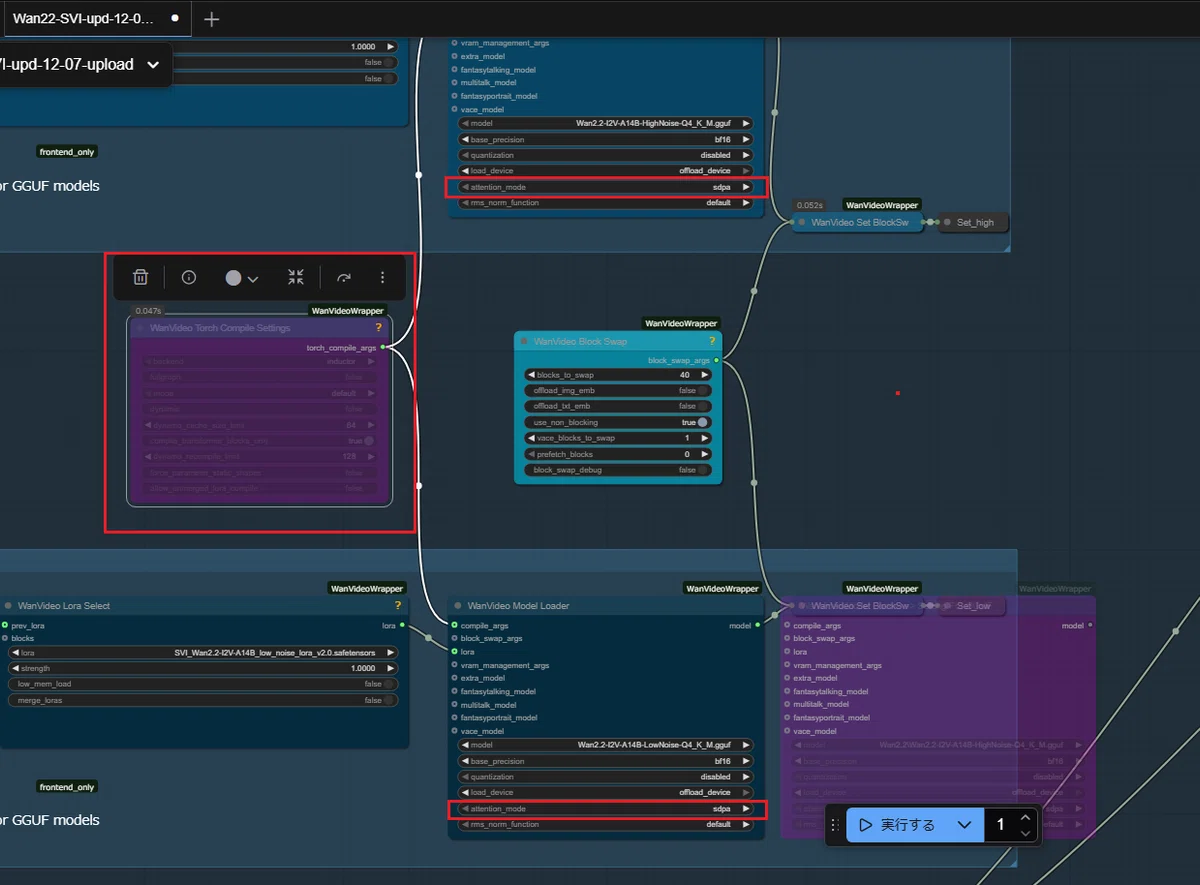Open more options three-dot menu
1200x885 pixels.
pos(382,278)
